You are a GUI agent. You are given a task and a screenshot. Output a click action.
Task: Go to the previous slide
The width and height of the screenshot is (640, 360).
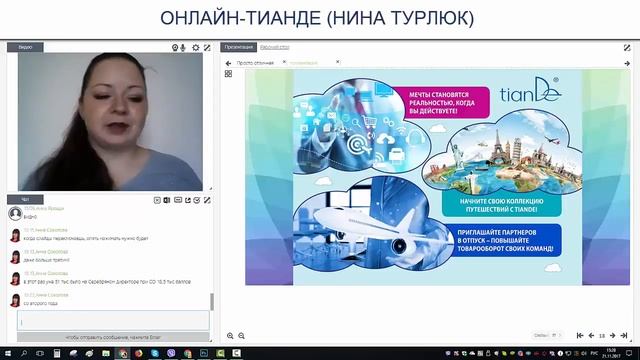[x=591, y=336]
